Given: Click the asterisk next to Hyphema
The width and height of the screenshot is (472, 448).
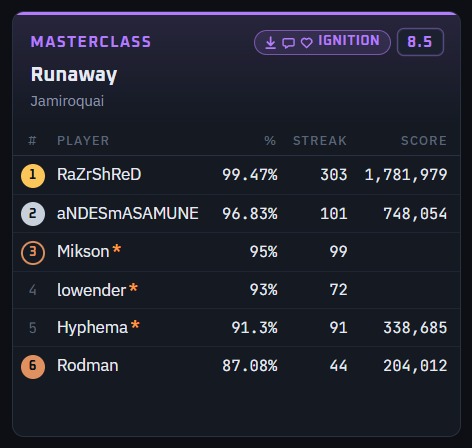Looking at the screenshot, I should click(x=135, y=325).
